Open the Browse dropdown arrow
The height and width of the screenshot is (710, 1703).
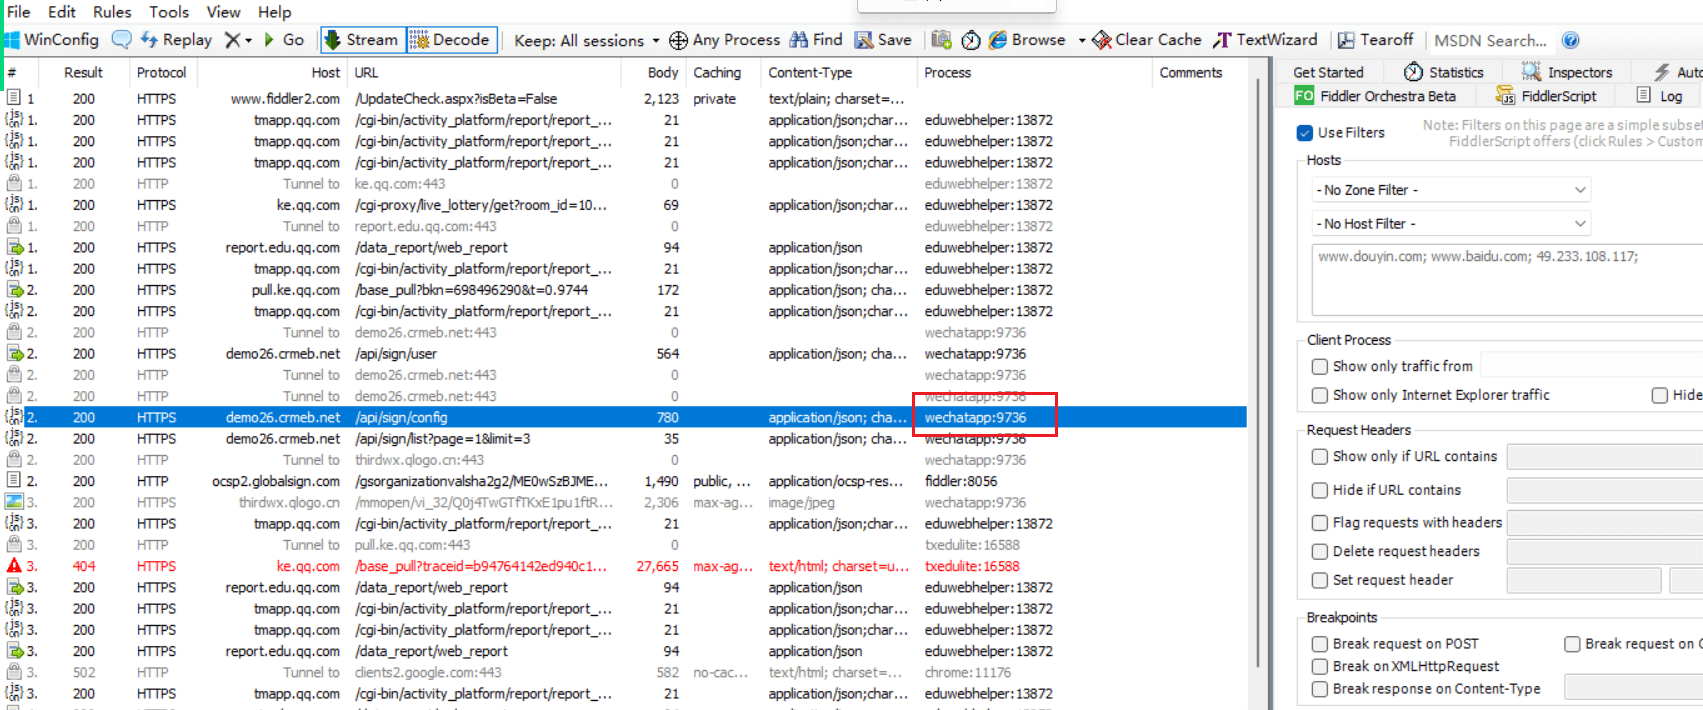click(x=1082, y=41)
